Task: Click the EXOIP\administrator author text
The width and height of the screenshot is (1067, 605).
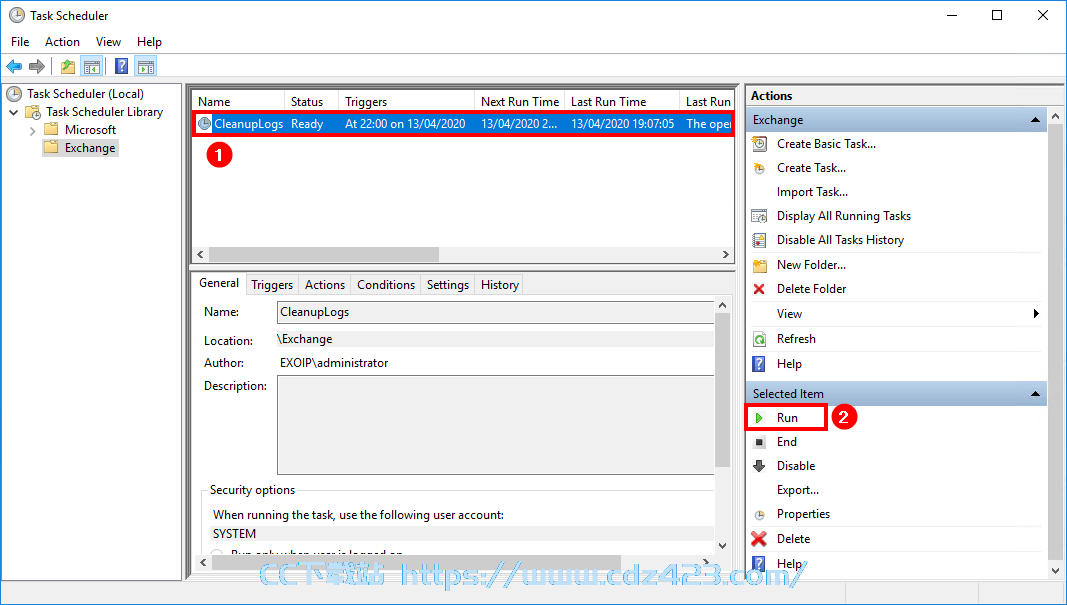Action: (x=334, y=363)
